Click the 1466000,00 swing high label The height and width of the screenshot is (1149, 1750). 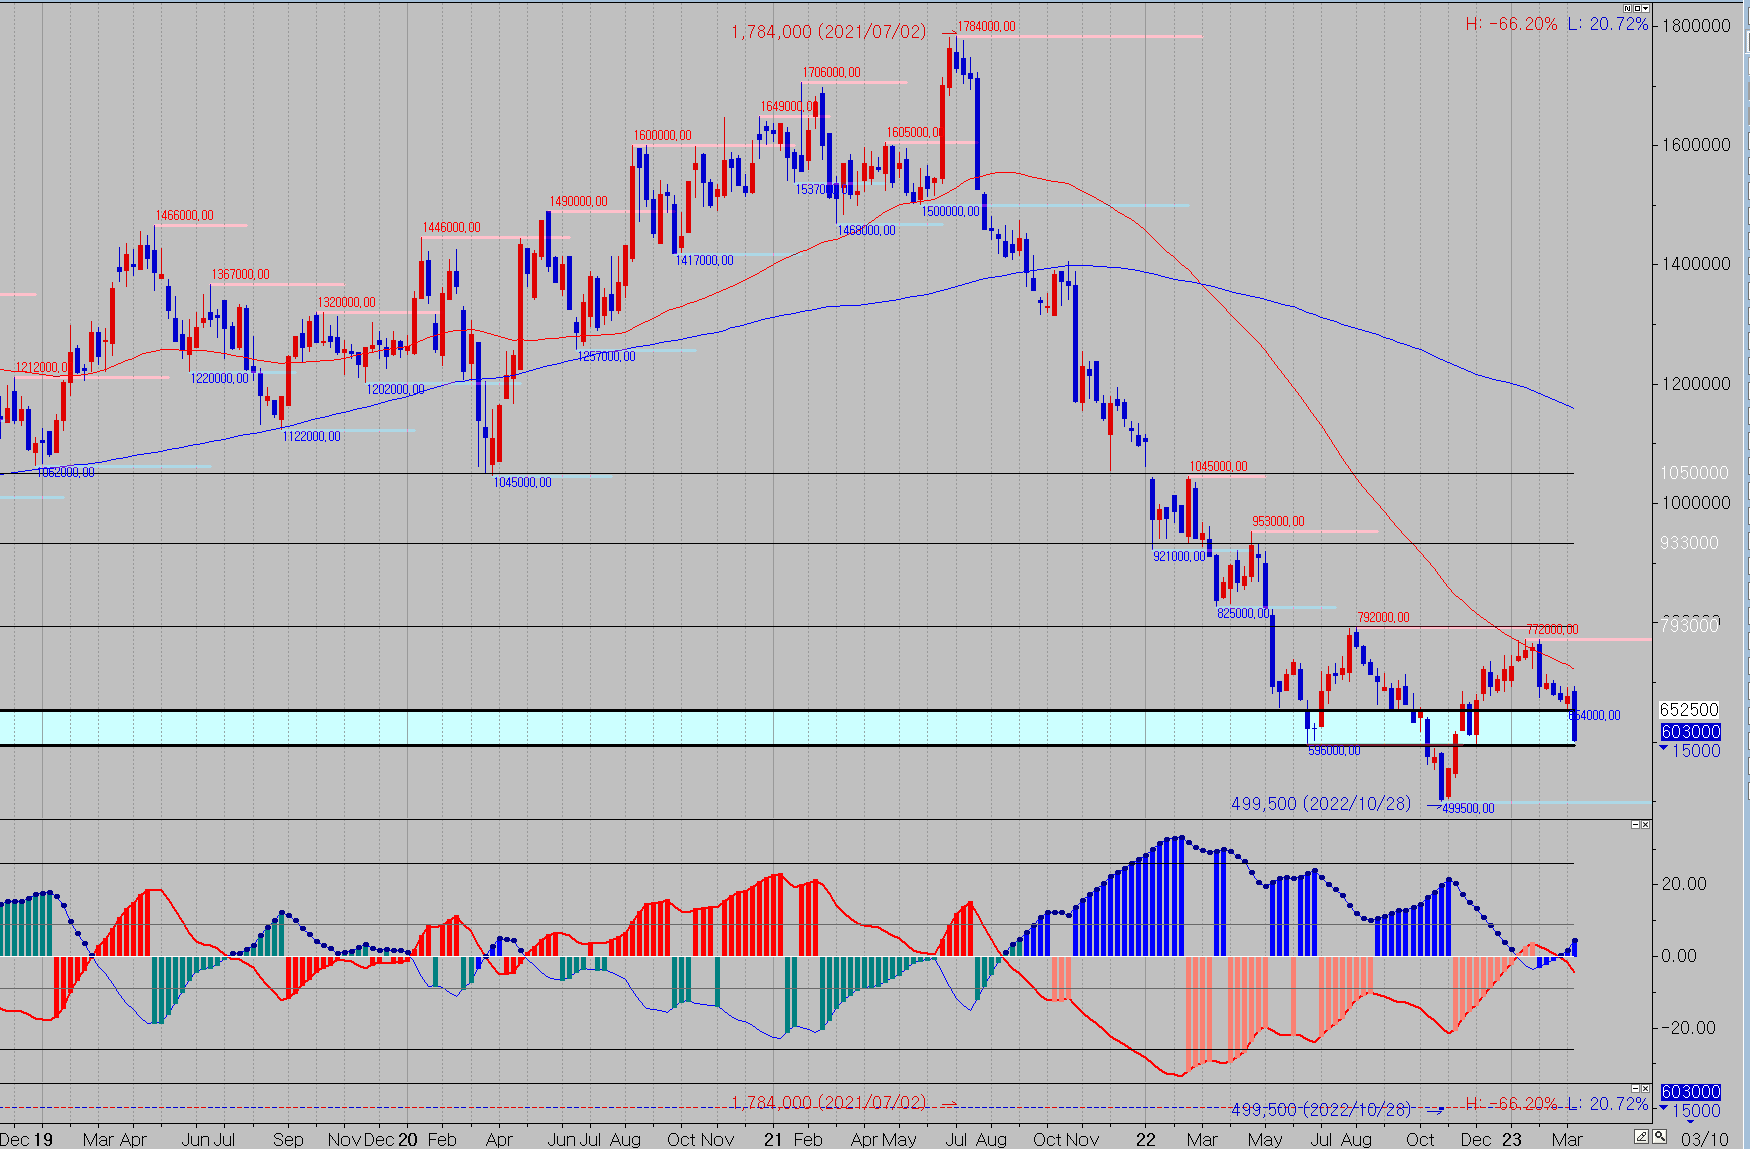tap(185, 216)
